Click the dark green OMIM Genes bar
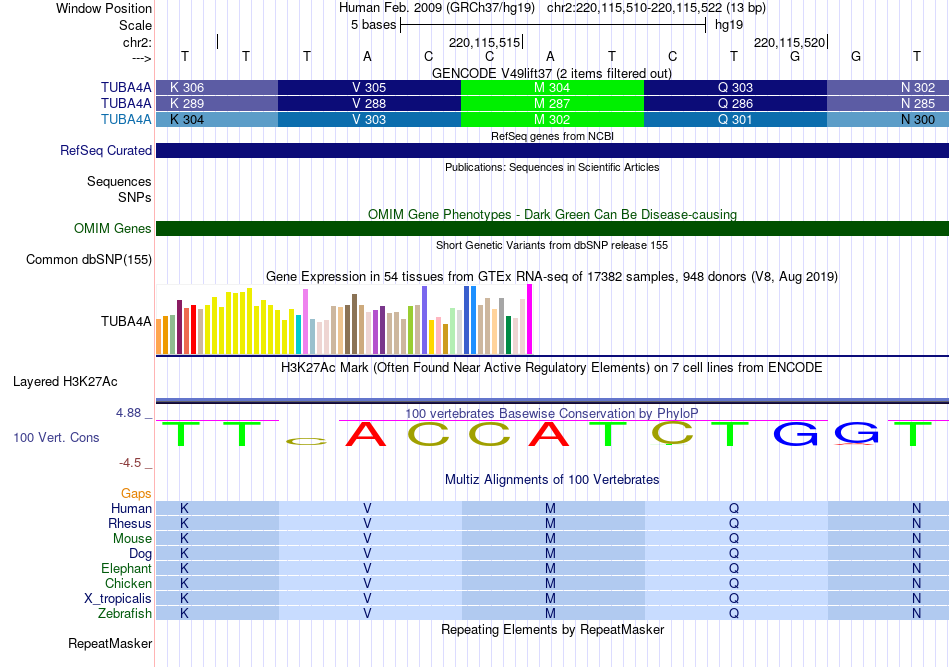The height and width of the screenshot is (667, 950). pyautogui.click(x=552, y=228)
